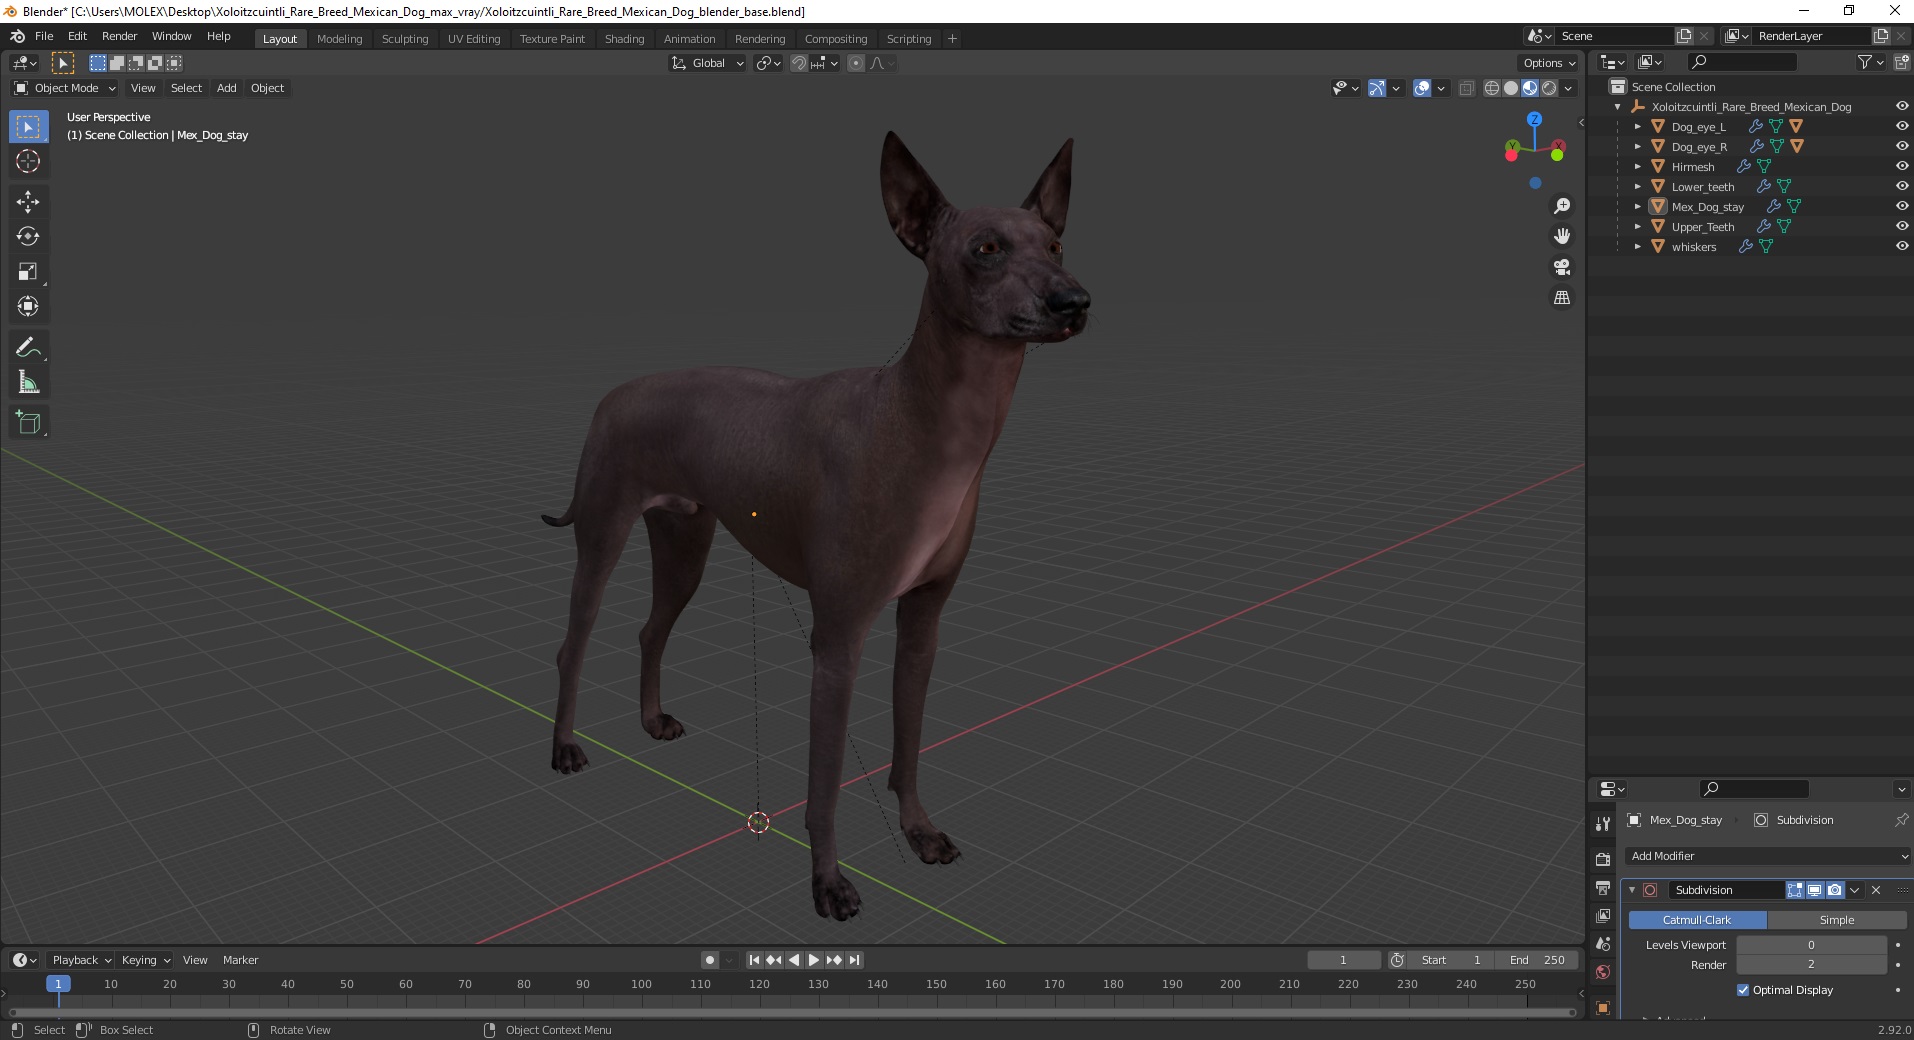Open the Add Cube tool
Screen dimensions: 1914x1040
pos(28,423)
